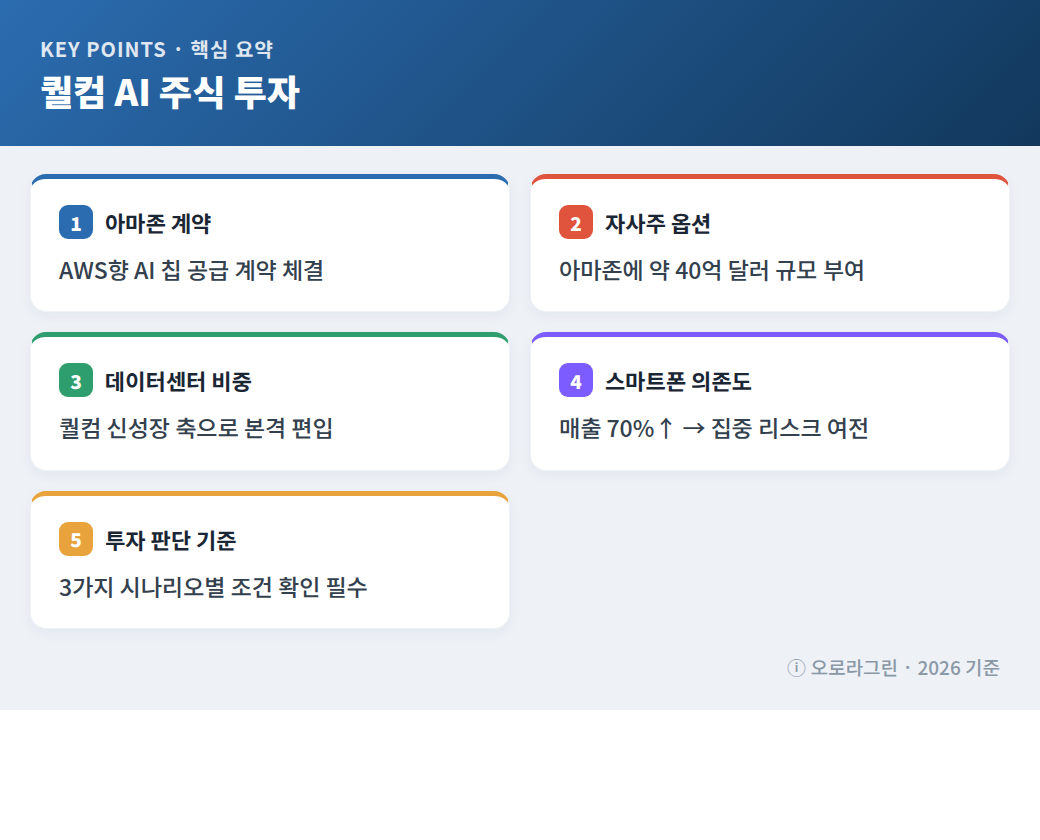1040x840 pixels.
Task: Click the main title 퀄컴 AI 주식 투자
Action: point(170,92)
